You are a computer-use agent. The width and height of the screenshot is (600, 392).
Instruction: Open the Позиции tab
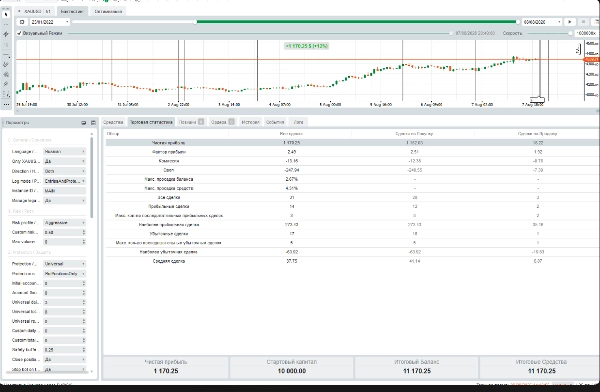(x=191, y=122)
